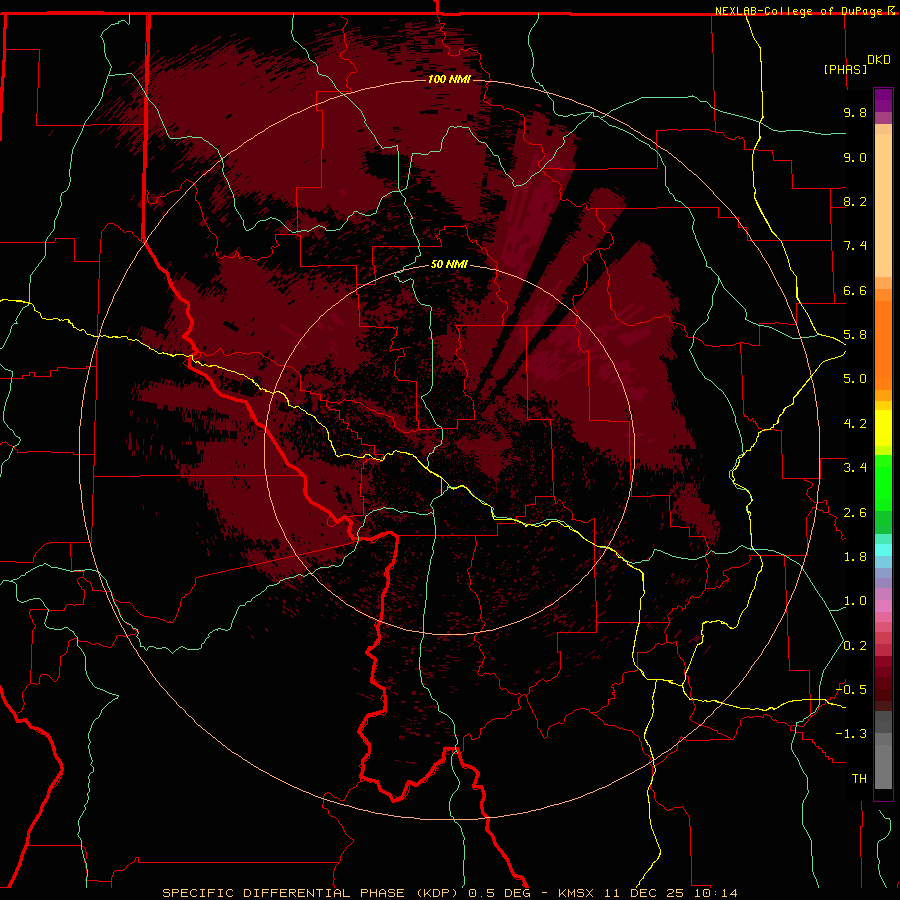The height and width of the screenshot is (900, 900).
Task: Click the 1.8 value on color scale
Action: click(855, 557)
